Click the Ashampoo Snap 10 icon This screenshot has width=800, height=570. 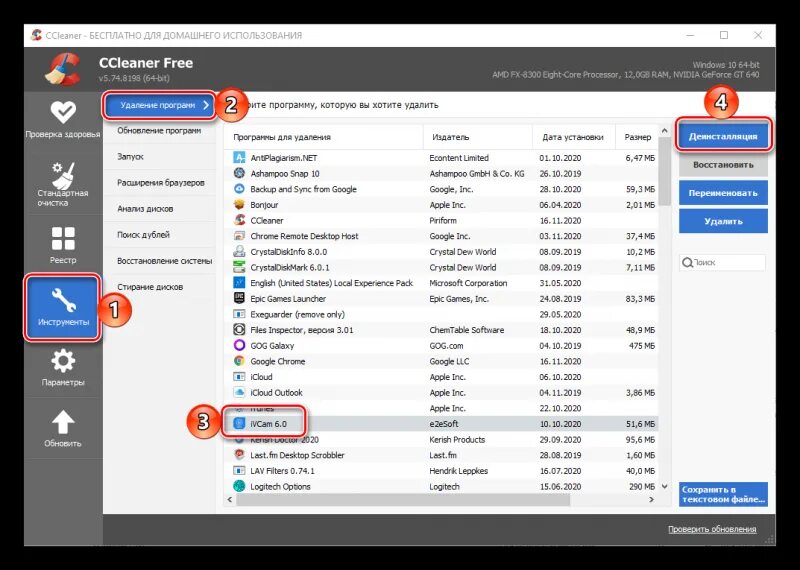click(x=239, y=174)
